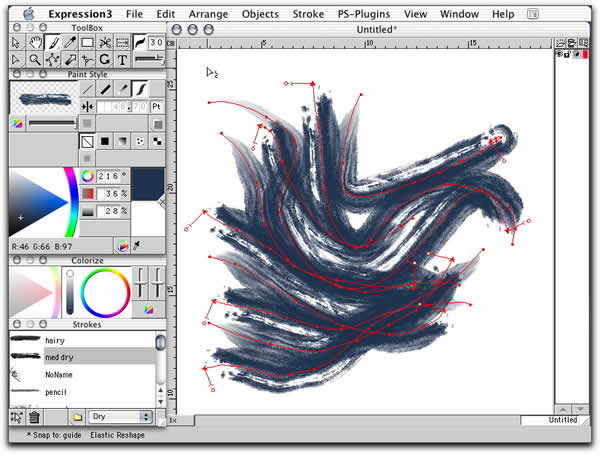
Task: Select the arrow selection tool in ToolBox
Action: click(16, 42)
